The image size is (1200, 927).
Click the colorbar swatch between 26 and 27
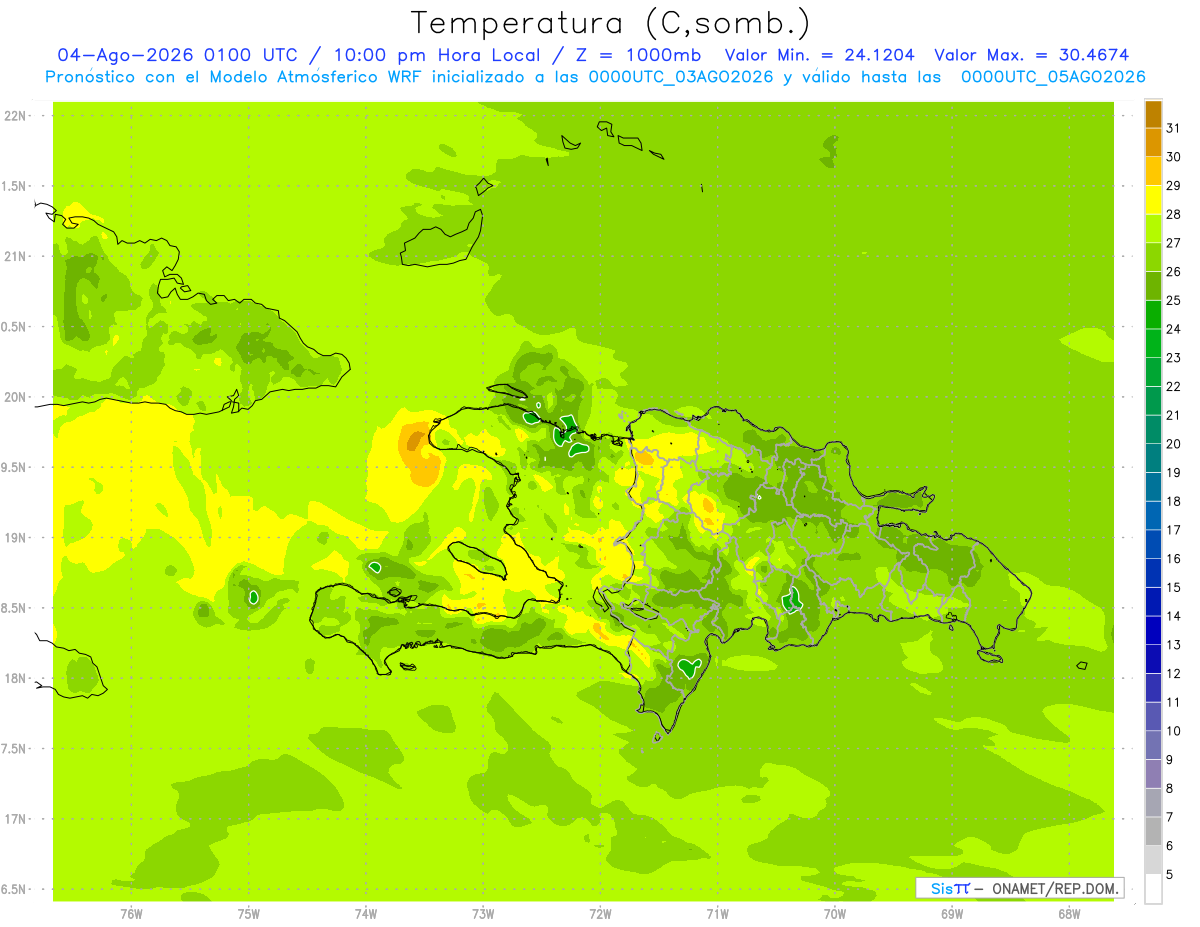pos(1153,257)
